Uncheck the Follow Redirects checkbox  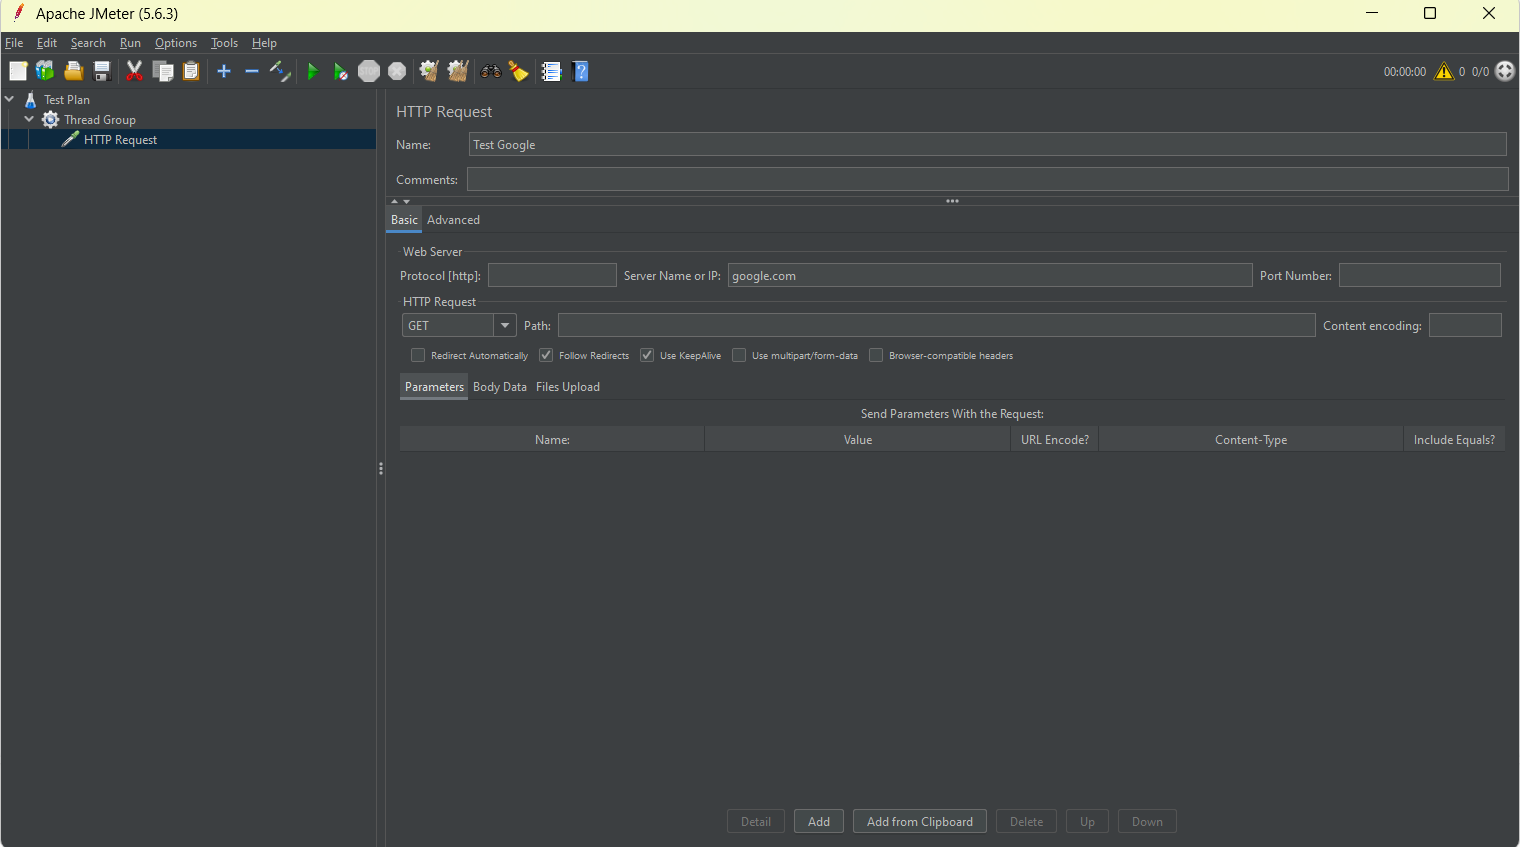[x=546, y=355]
